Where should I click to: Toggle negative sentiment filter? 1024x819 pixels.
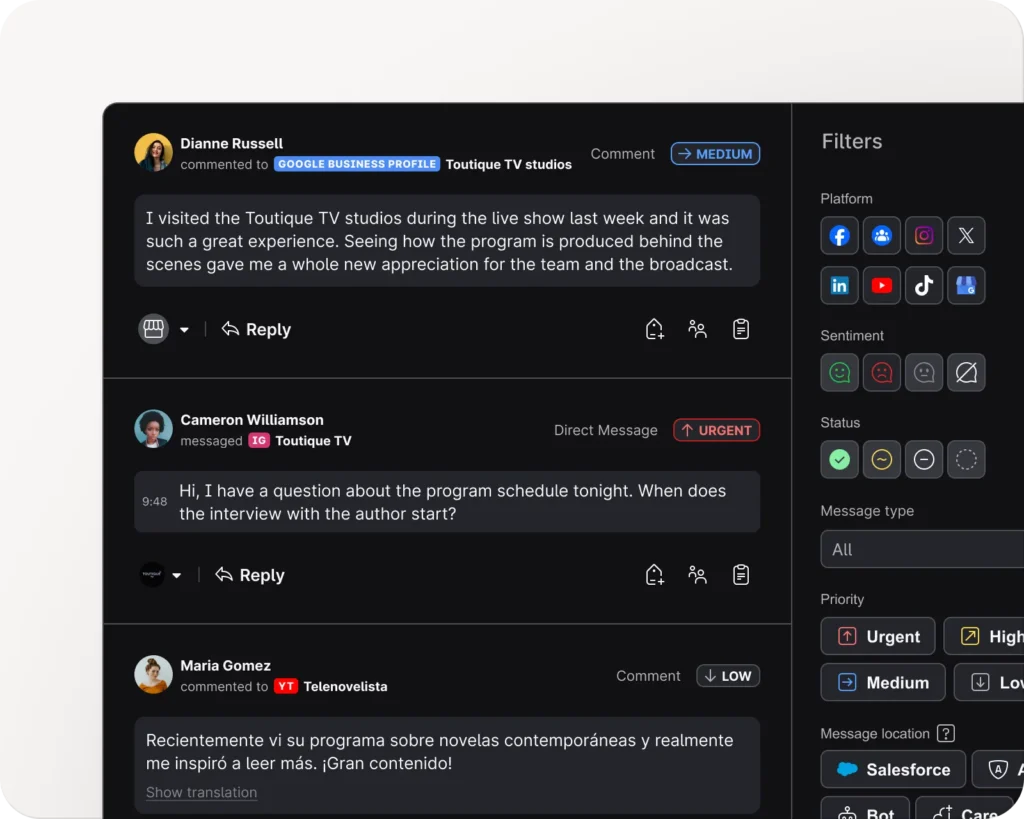pos(882,373)
